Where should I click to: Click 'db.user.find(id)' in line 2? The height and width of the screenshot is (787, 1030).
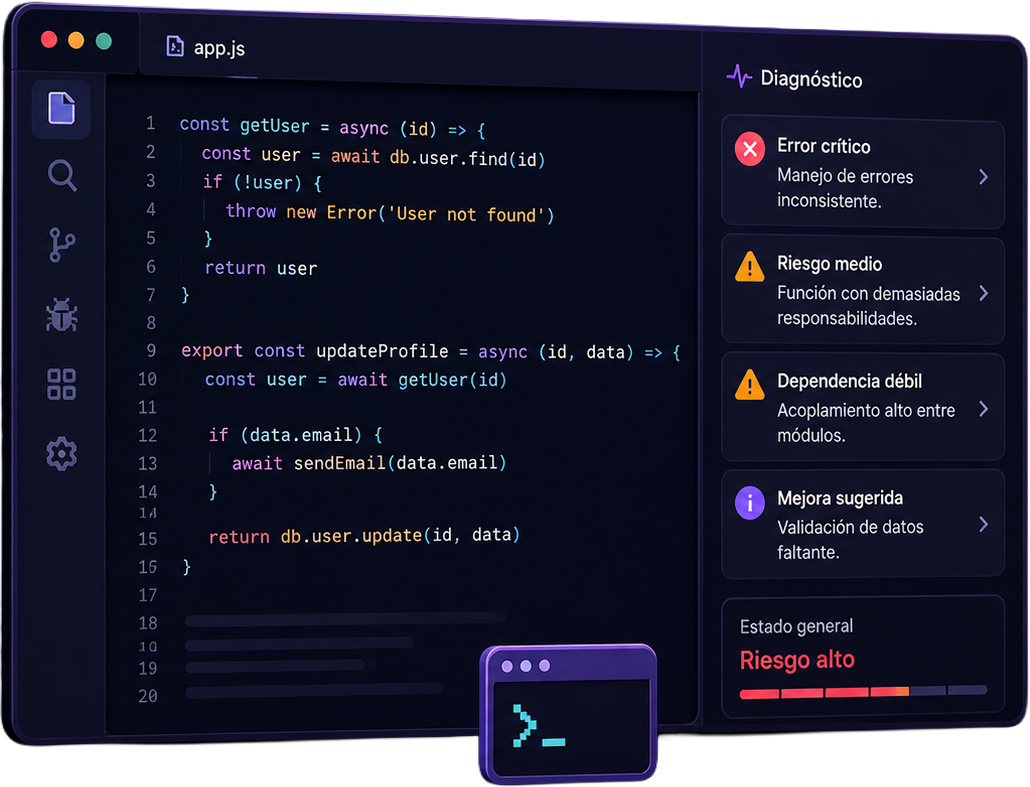(467, 158)
